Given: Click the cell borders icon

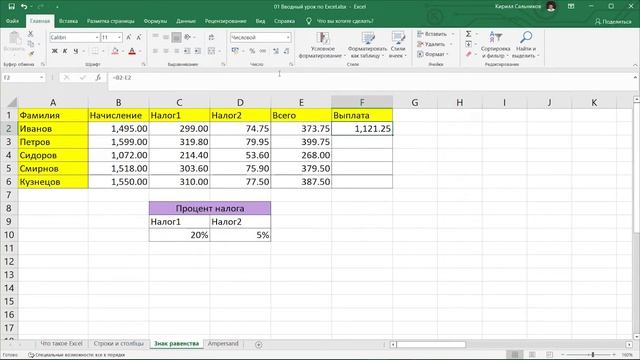Looking at the screenshot, I should coord(95,51).
